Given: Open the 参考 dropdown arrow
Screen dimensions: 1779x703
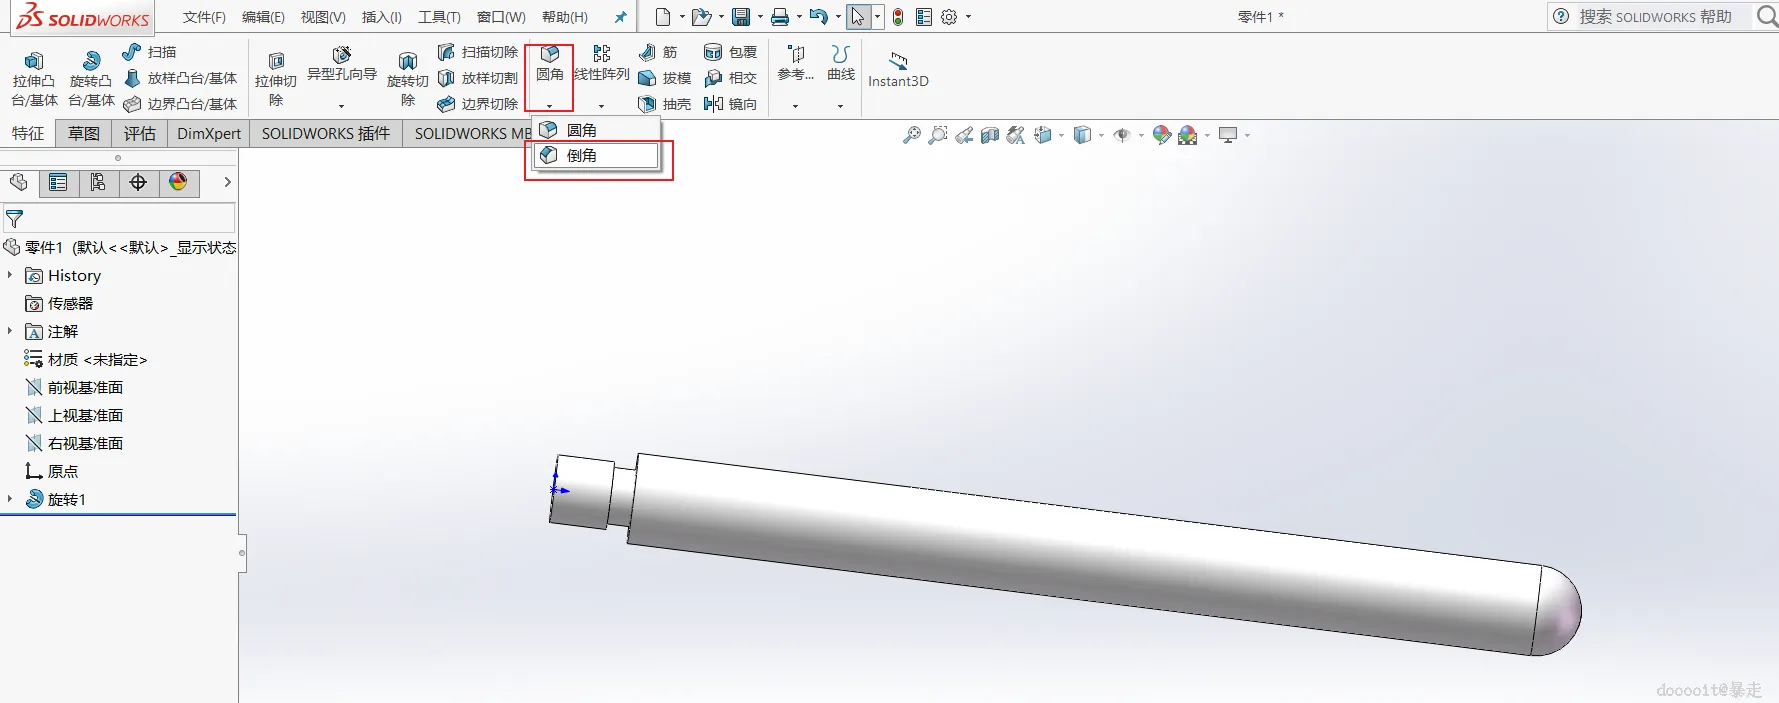Looking at the screenshot, I should click(795, 105).
